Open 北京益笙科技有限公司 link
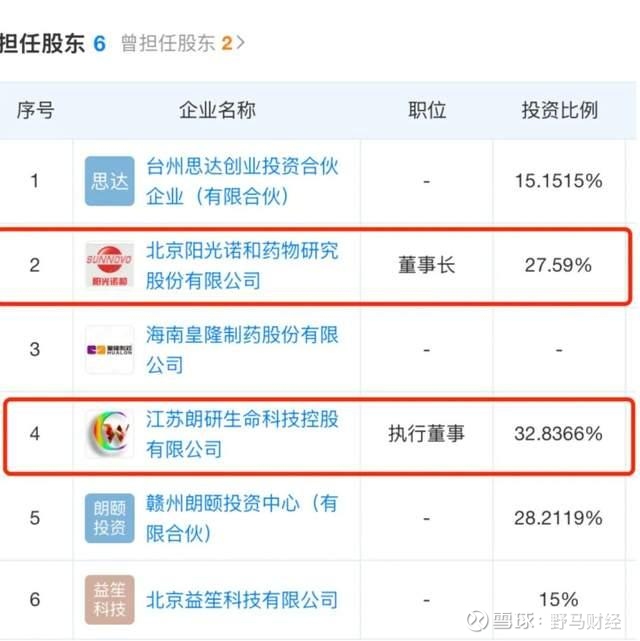This screenshot has height=641, width=640. [x=242, y=600]
